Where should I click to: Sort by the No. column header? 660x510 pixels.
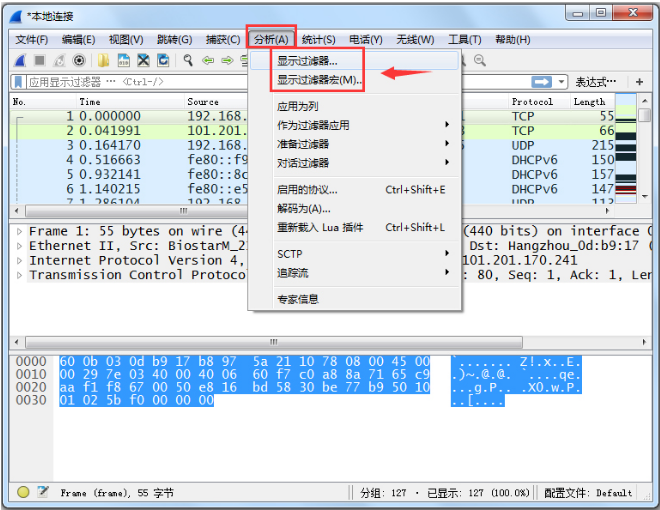click(x=43, y=102)
